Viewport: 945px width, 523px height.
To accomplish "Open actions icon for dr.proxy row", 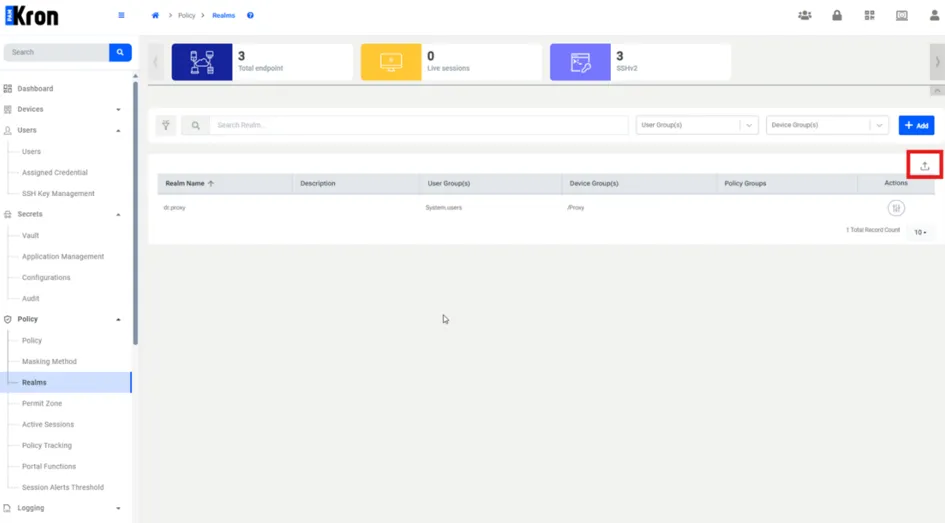I will [896, 208].
